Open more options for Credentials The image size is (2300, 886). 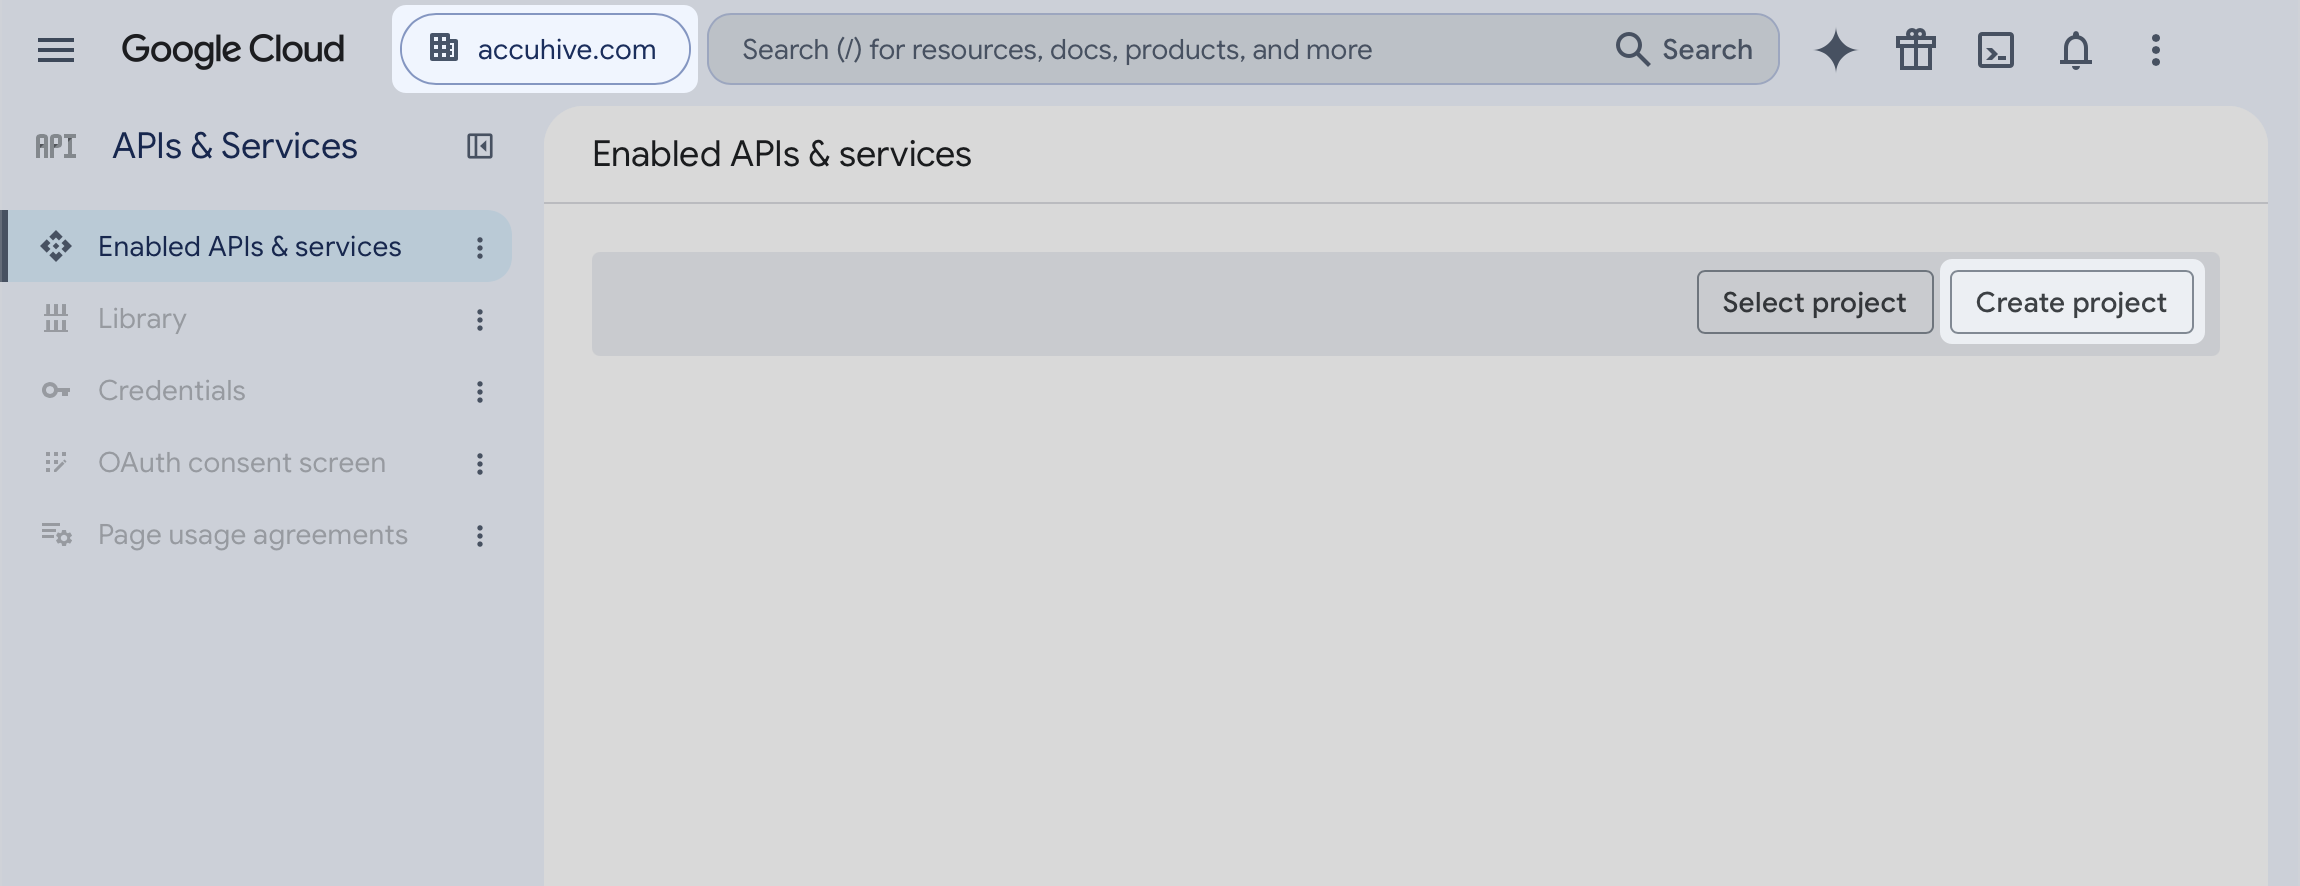pyautogui.click(x=480, y=391)
